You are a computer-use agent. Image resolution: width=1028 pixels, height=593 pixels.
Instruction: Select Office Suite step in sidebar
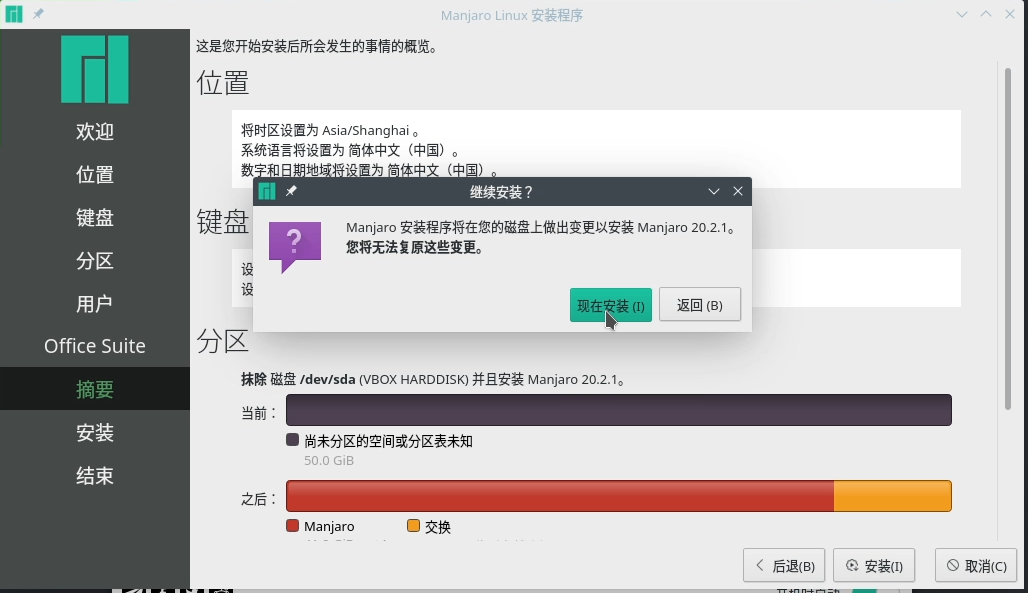click(94, 346)
